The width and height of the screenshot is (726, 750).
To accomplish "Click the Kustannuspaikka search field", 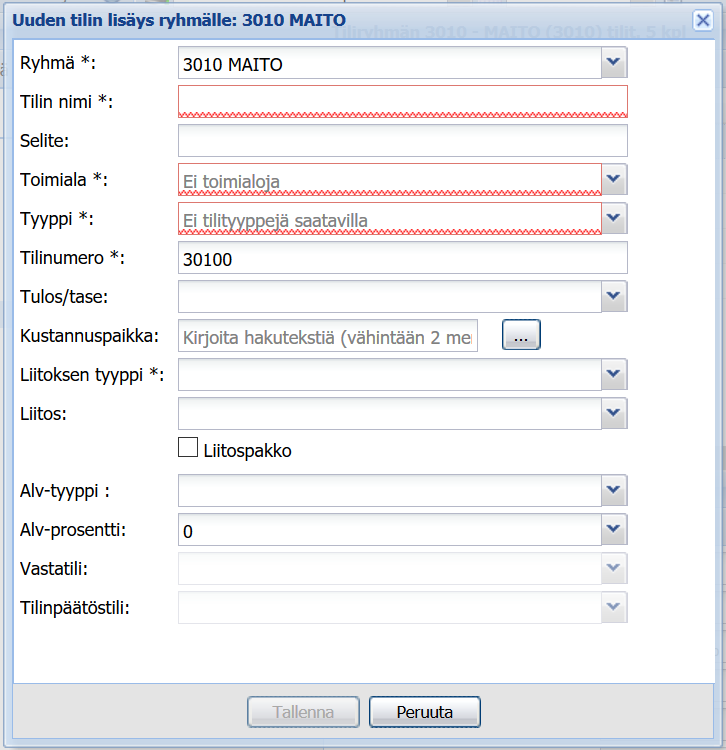I will [x=328, y=336].
